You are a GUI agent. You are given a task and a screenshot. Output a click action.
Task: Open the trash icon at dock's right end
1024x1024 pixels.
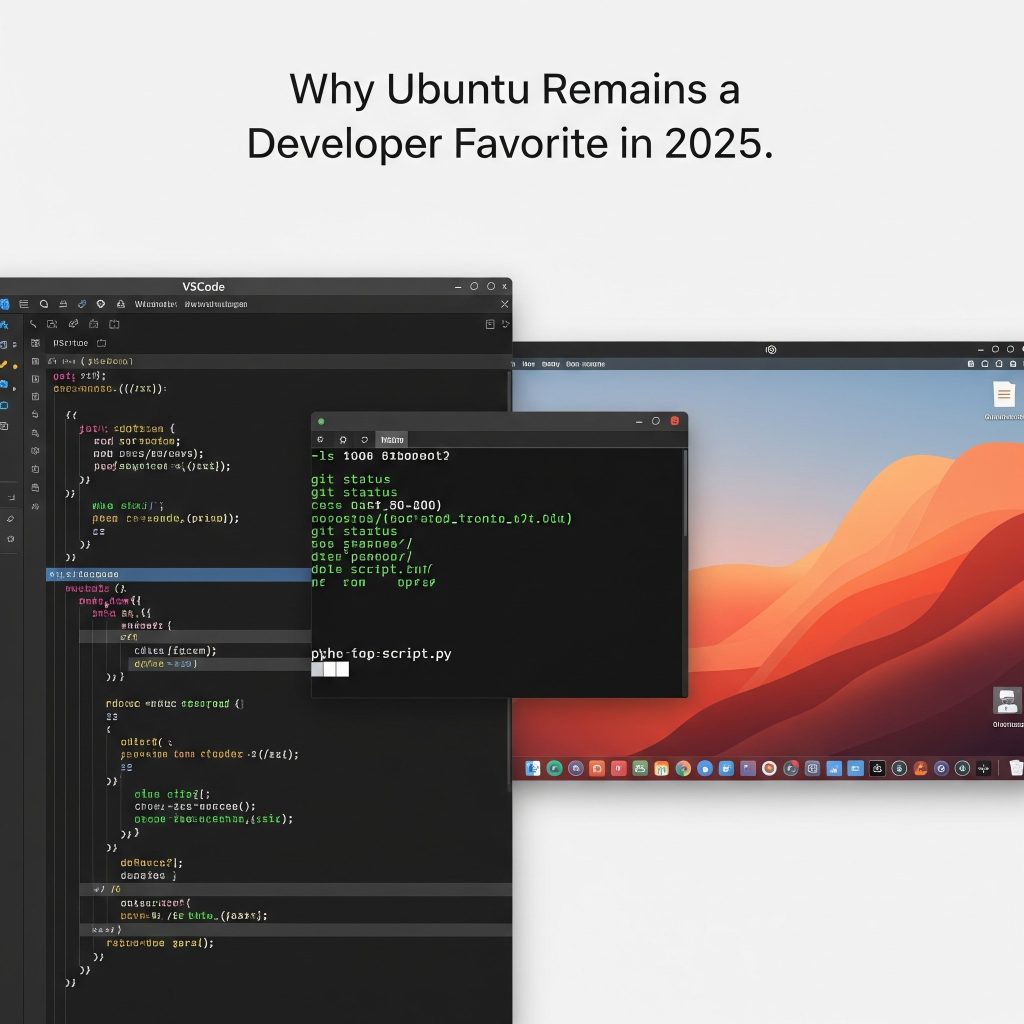[1016, 768]
